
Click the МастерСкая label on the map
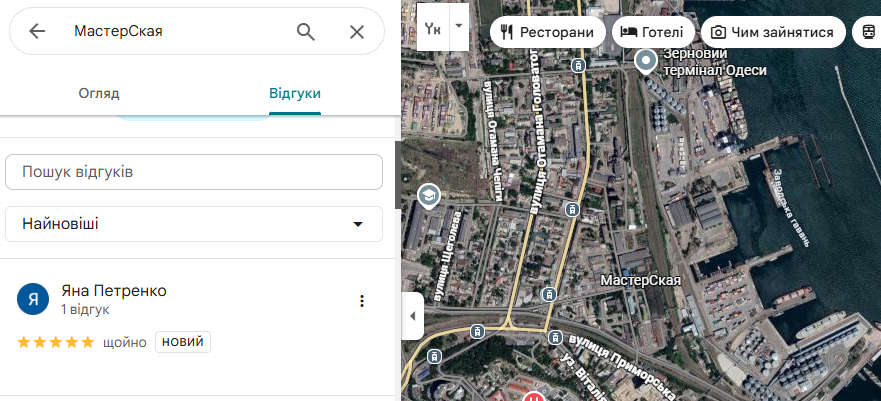(x=641, y=280)
